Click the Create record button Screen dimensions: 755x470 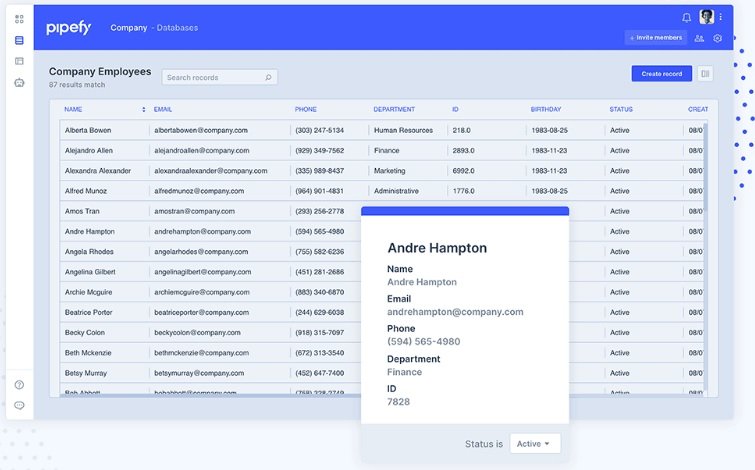pos(662,74)
